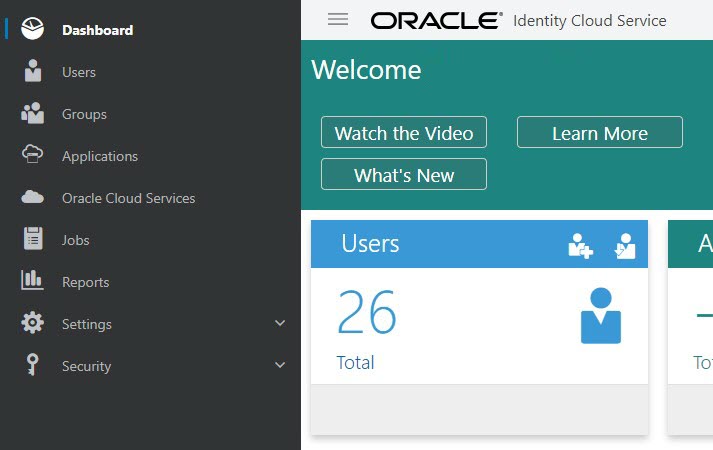Expand the Settings submenu chevron
Image resolution: width=713 pixels, height=450 pixels.
(x=280, y=323)
